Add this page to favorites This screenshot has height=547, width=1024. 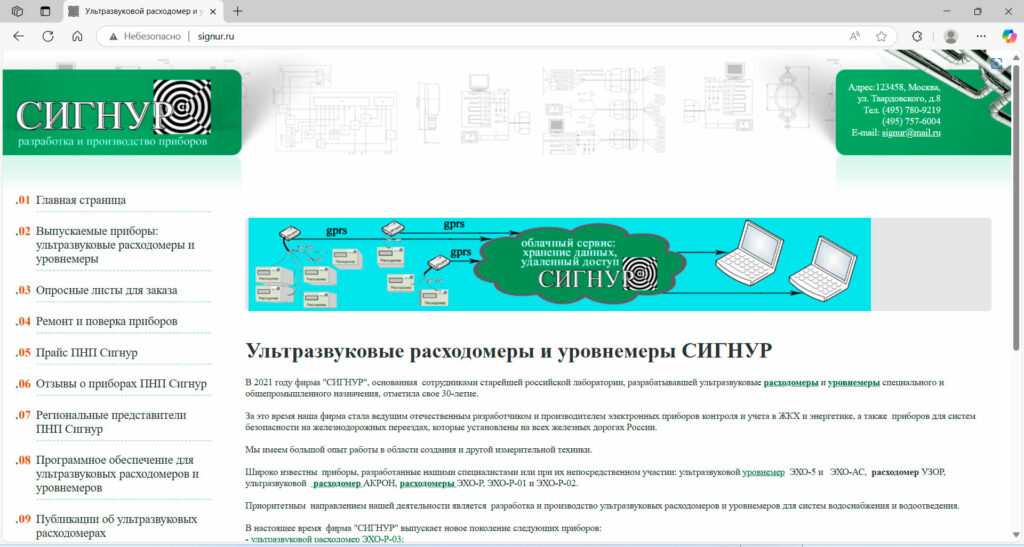click(x=881, y=37)
